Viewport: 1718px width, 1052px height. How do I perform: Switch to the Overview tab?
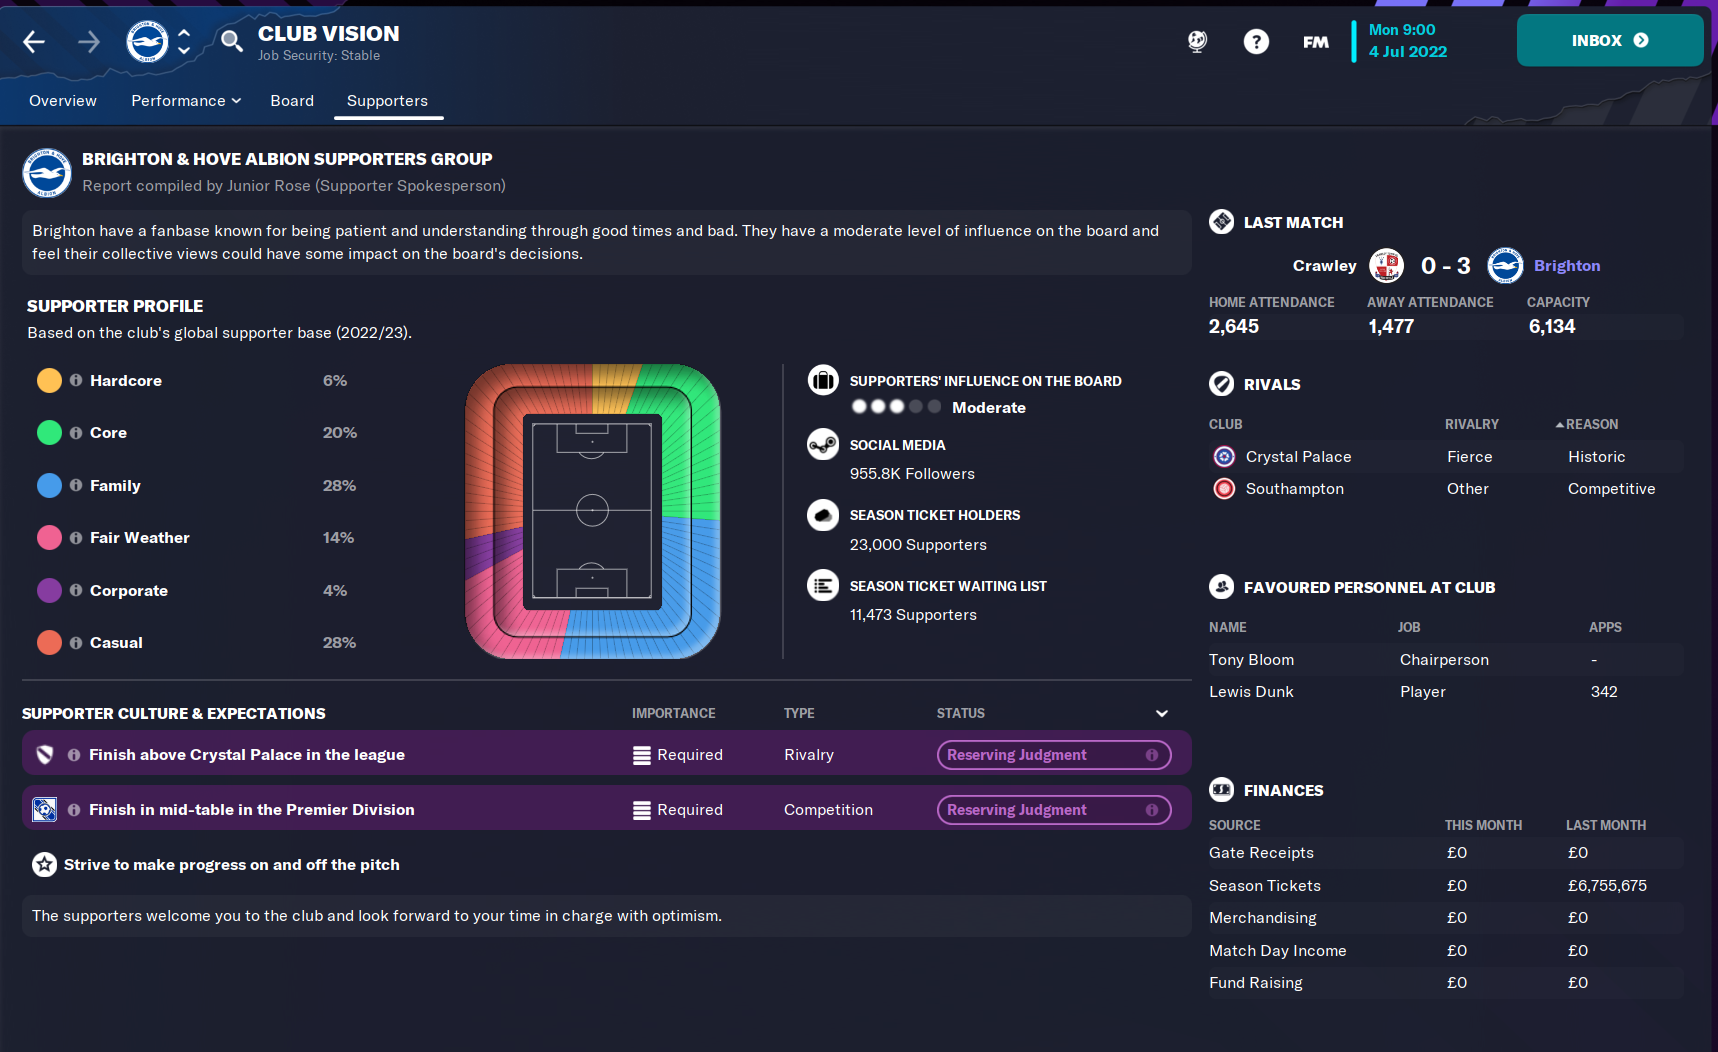pyautogui.click(x=63, y=101)
